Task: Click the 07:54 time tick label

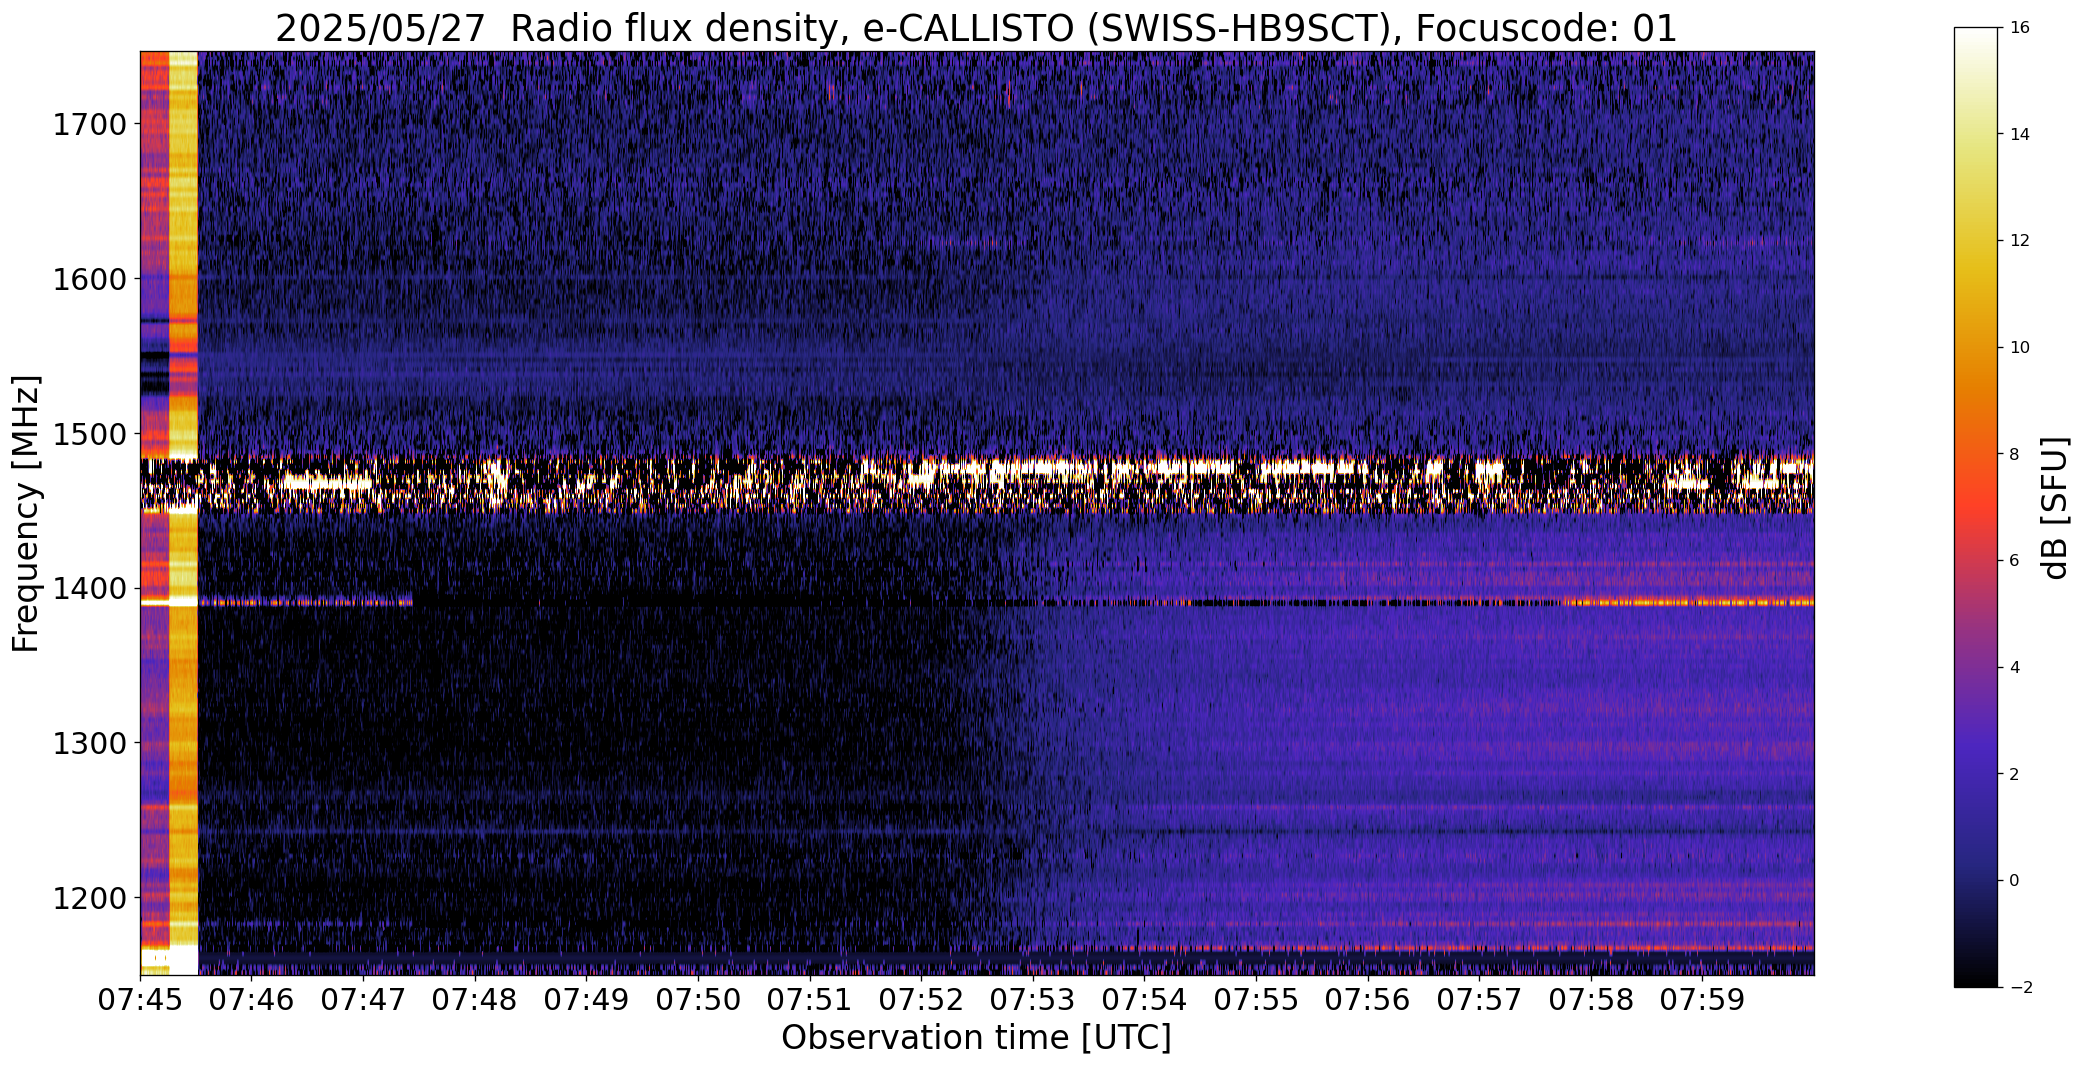Action: click(1144, 999)
